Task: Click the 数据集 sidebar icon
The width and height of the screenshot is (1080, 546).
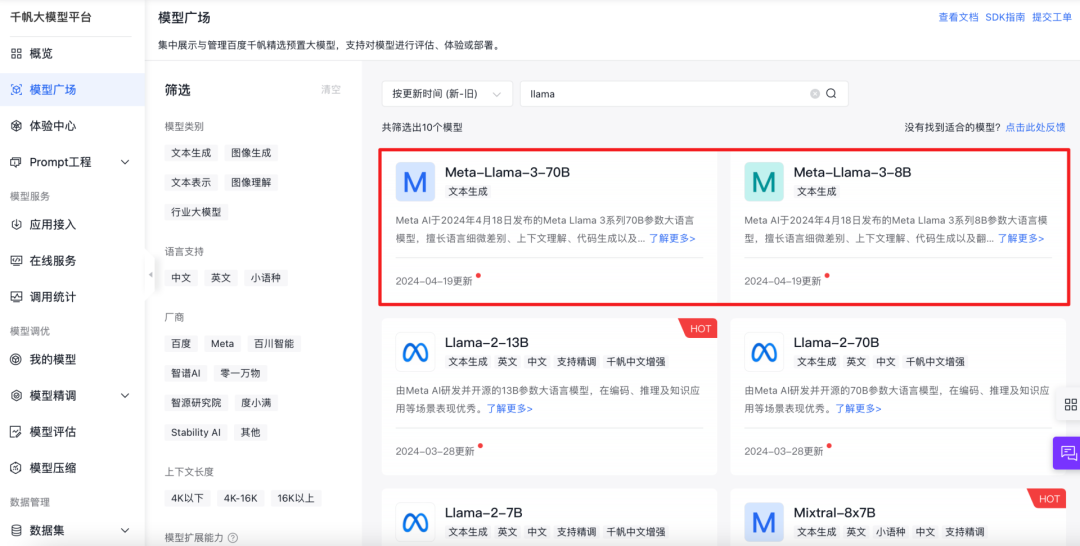Action: pyautogui.click(x=17, y=530)
